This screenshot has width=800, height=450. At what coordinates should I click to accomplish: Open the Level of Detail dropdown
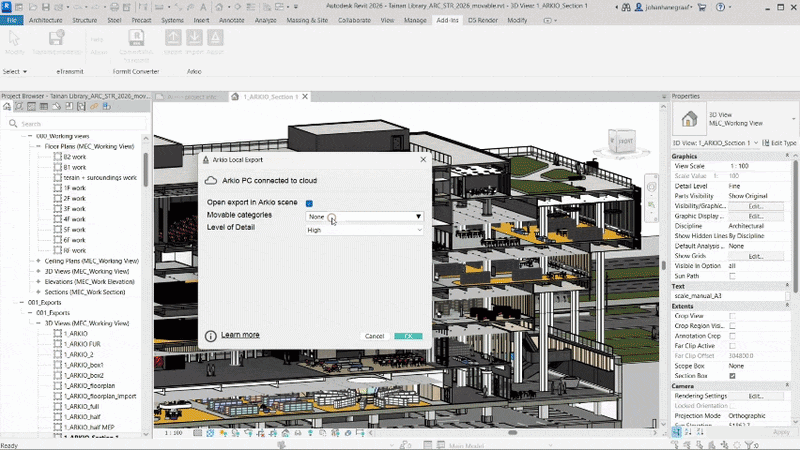pos(364,230)
